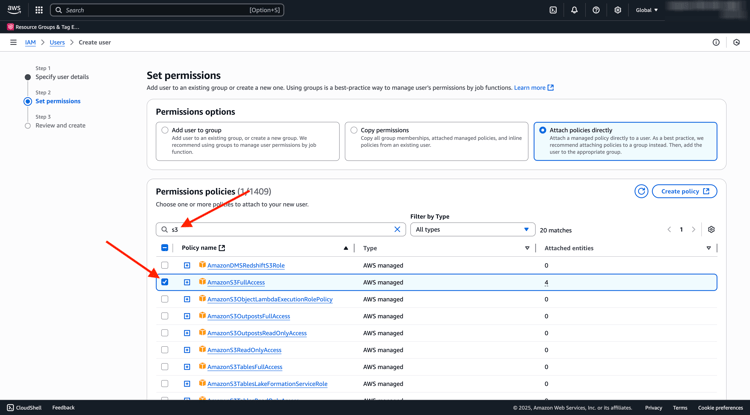Viewport: 750px width, 415px height.
Task: Open the help question mark icon
Action: click(x=596, y=10)
